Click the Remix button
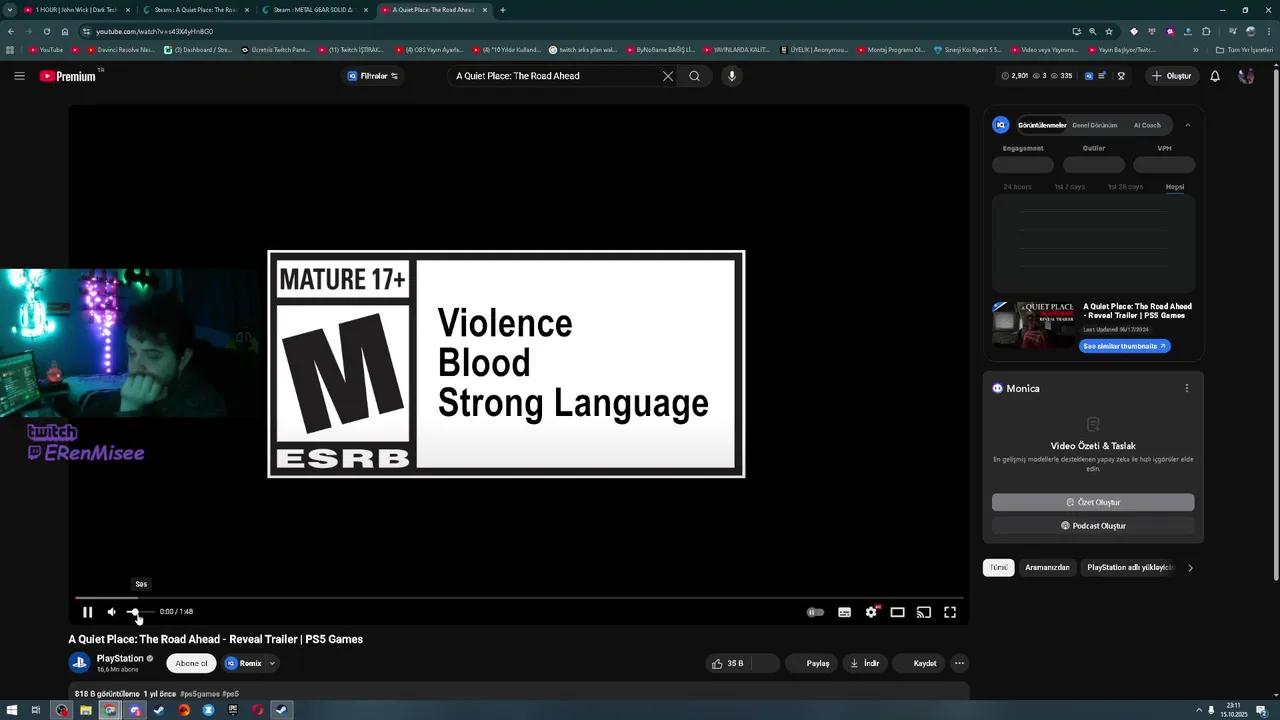 [243, 663]
